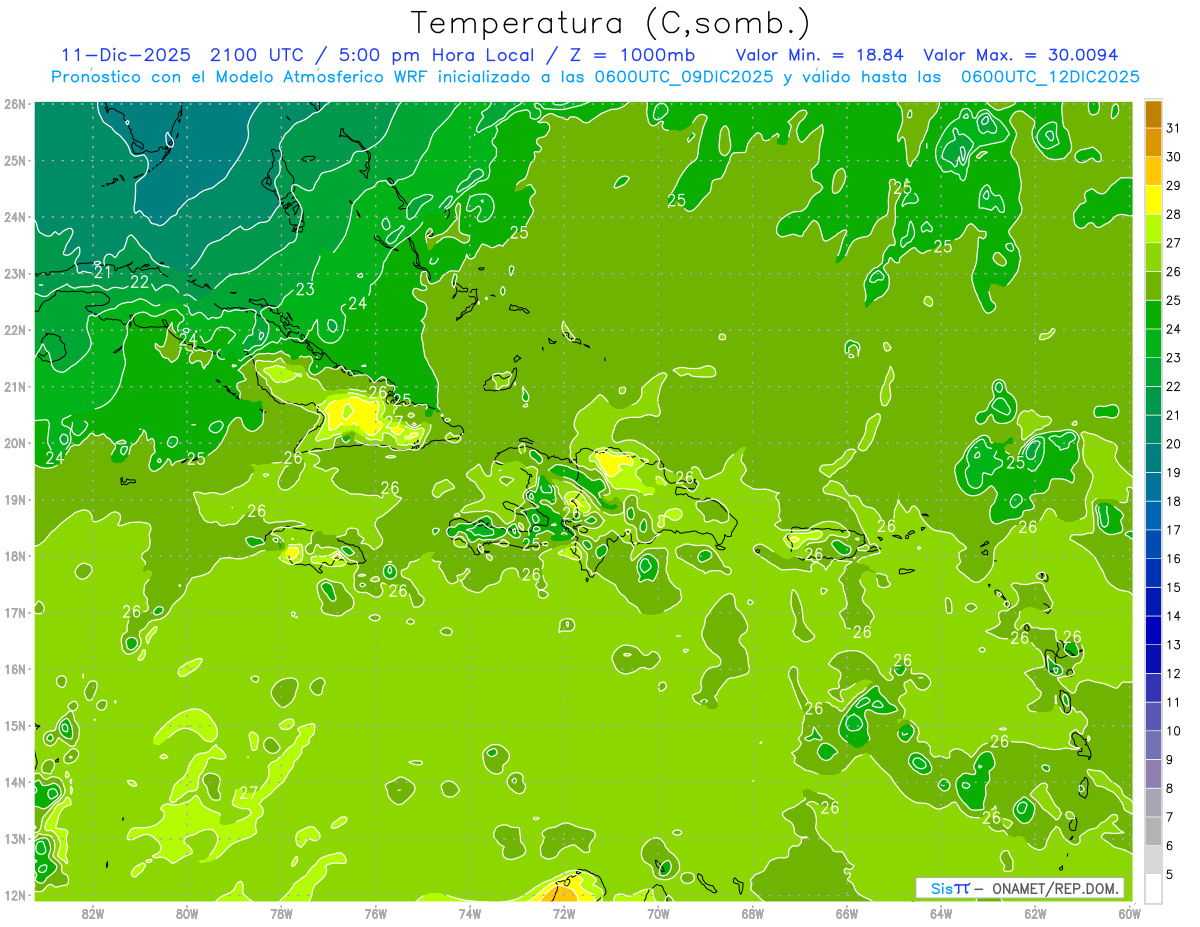The width and height of the screenshot is (1200, 927).
Task: Click the 'Valor Min. = 18.84' readout
Action: coord(819,55)
